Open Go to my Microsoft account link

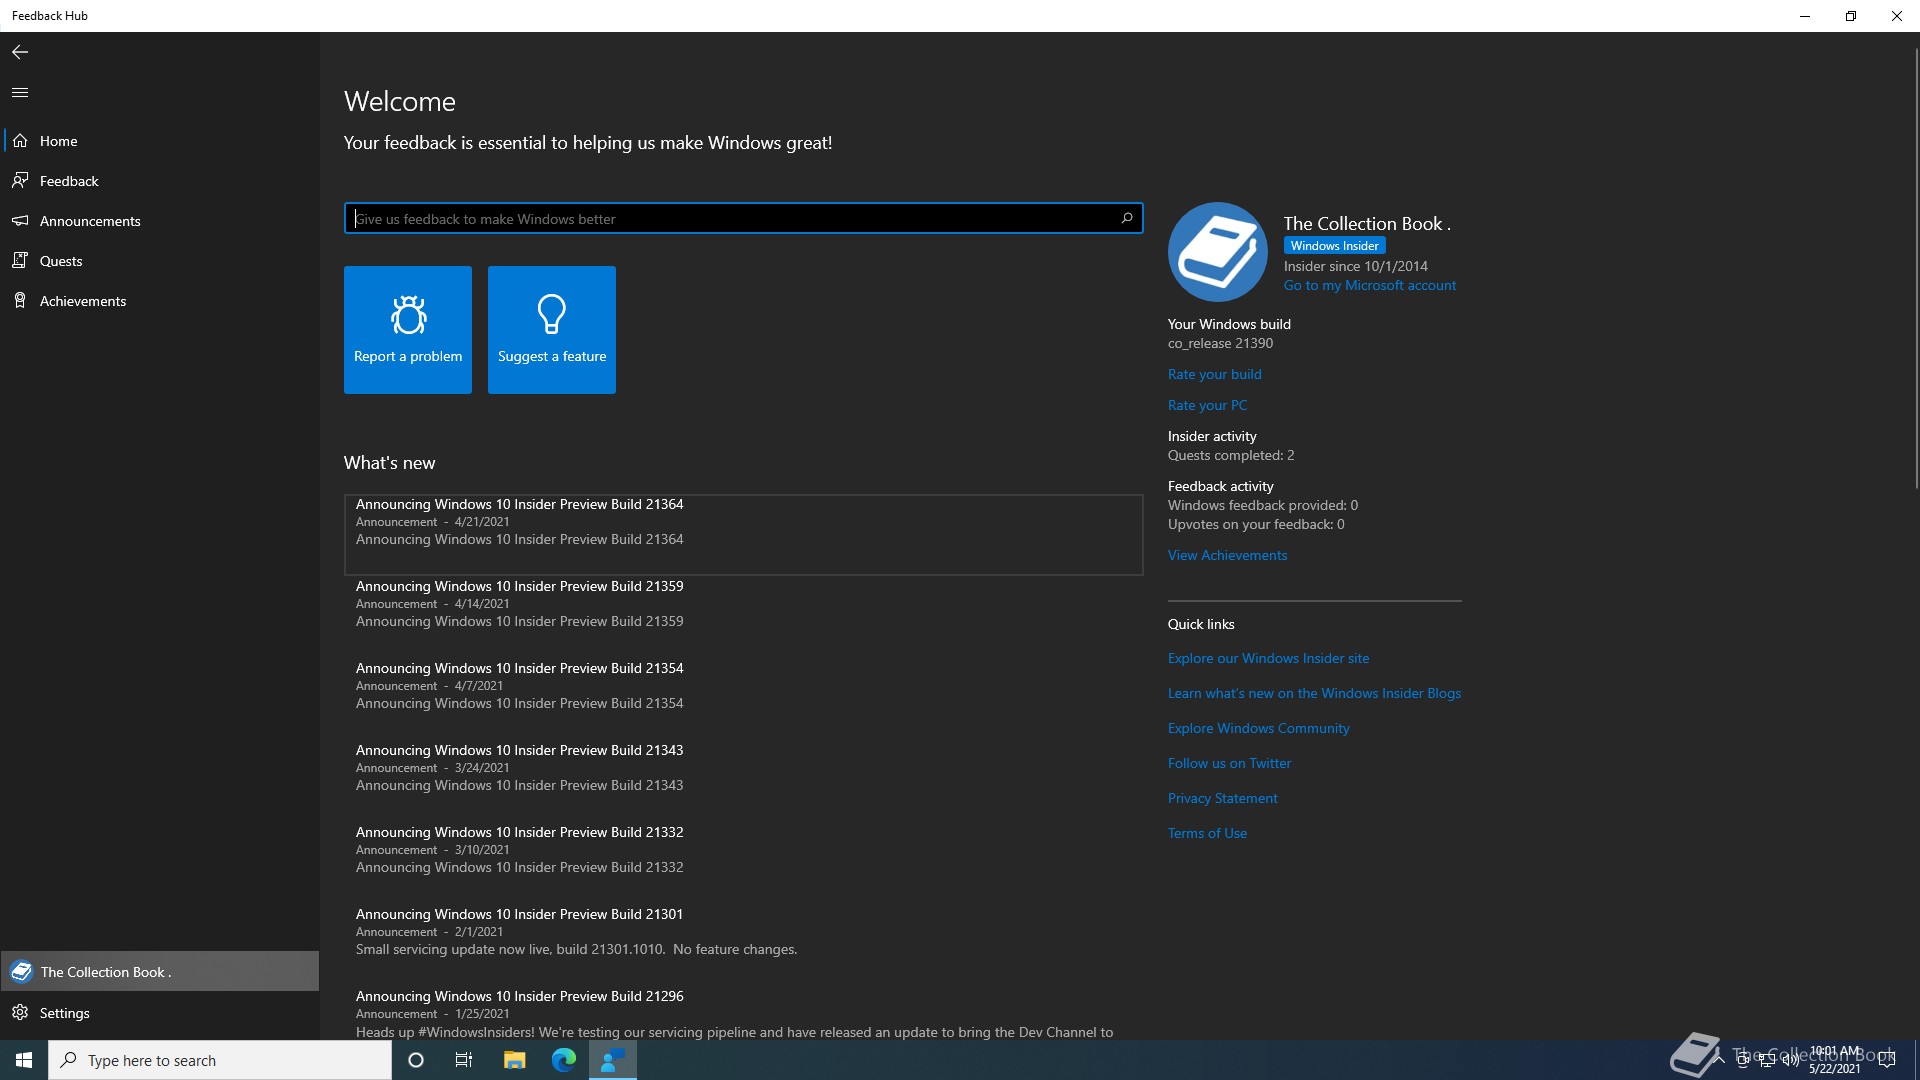[1369, 286]
